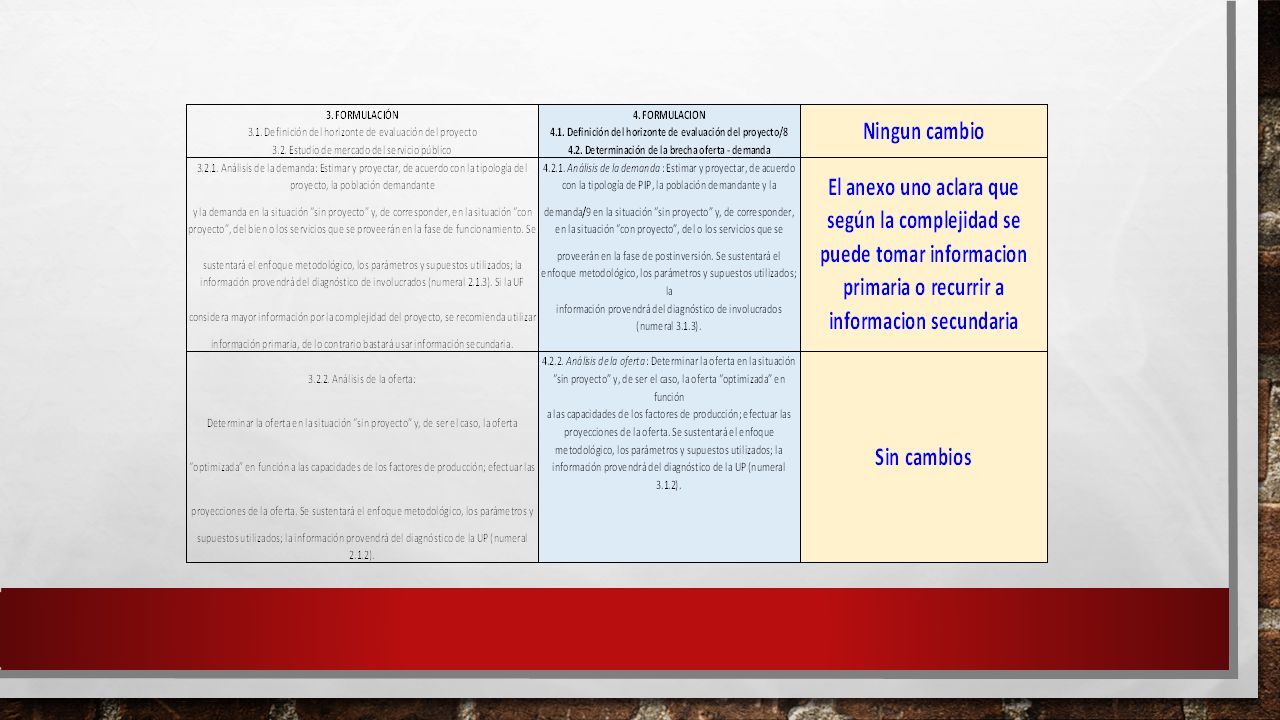Click '4.1. Definición del horizonte de evaluación del proyecto/8'
This screenshot has height=720, width=1280.
[x=669, y=132]
